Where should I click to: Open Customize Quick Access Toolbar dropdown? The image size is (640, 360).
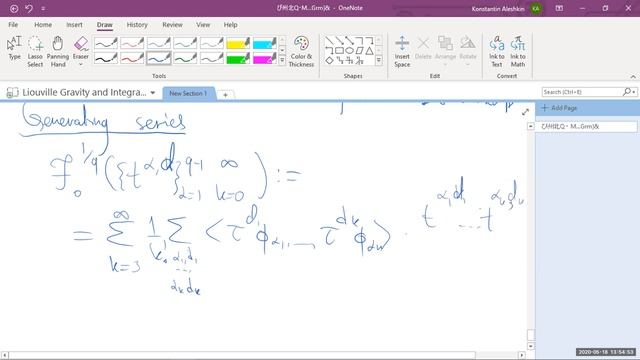(43, 8)
